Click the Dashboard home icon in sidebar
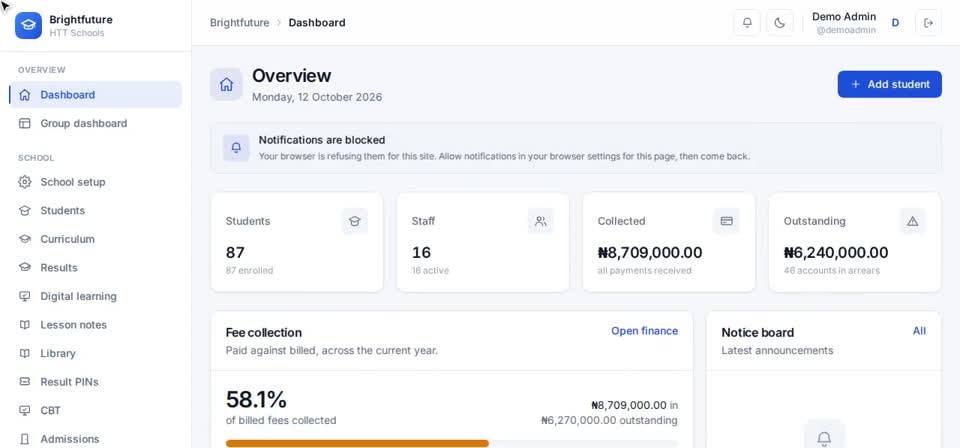This screenshot has width=960, height=448. (x=24, y=95)
